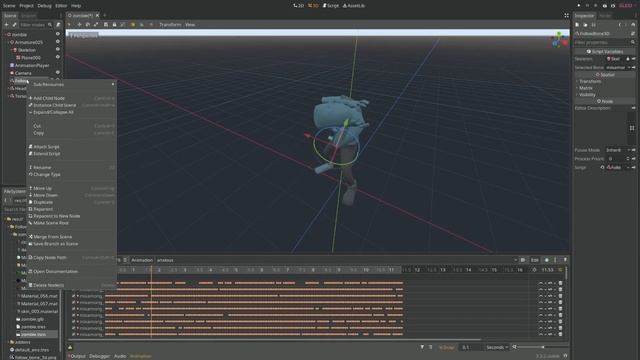Open the Audio bottom panel

click(120, 356)
